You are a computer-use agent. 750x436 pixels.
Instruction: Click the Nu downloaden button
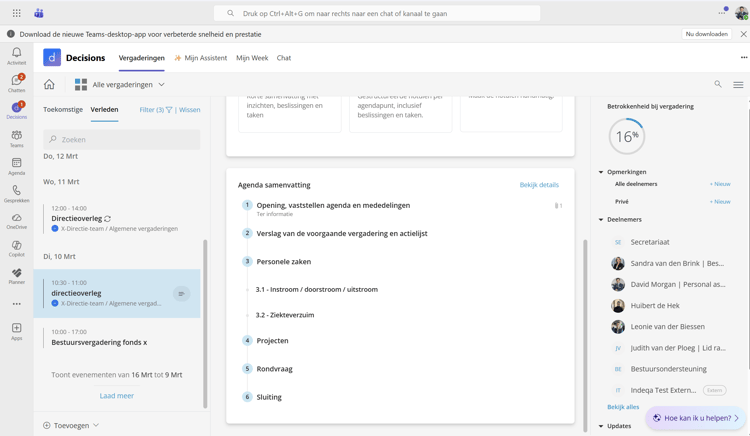click(x=706, y=34)
